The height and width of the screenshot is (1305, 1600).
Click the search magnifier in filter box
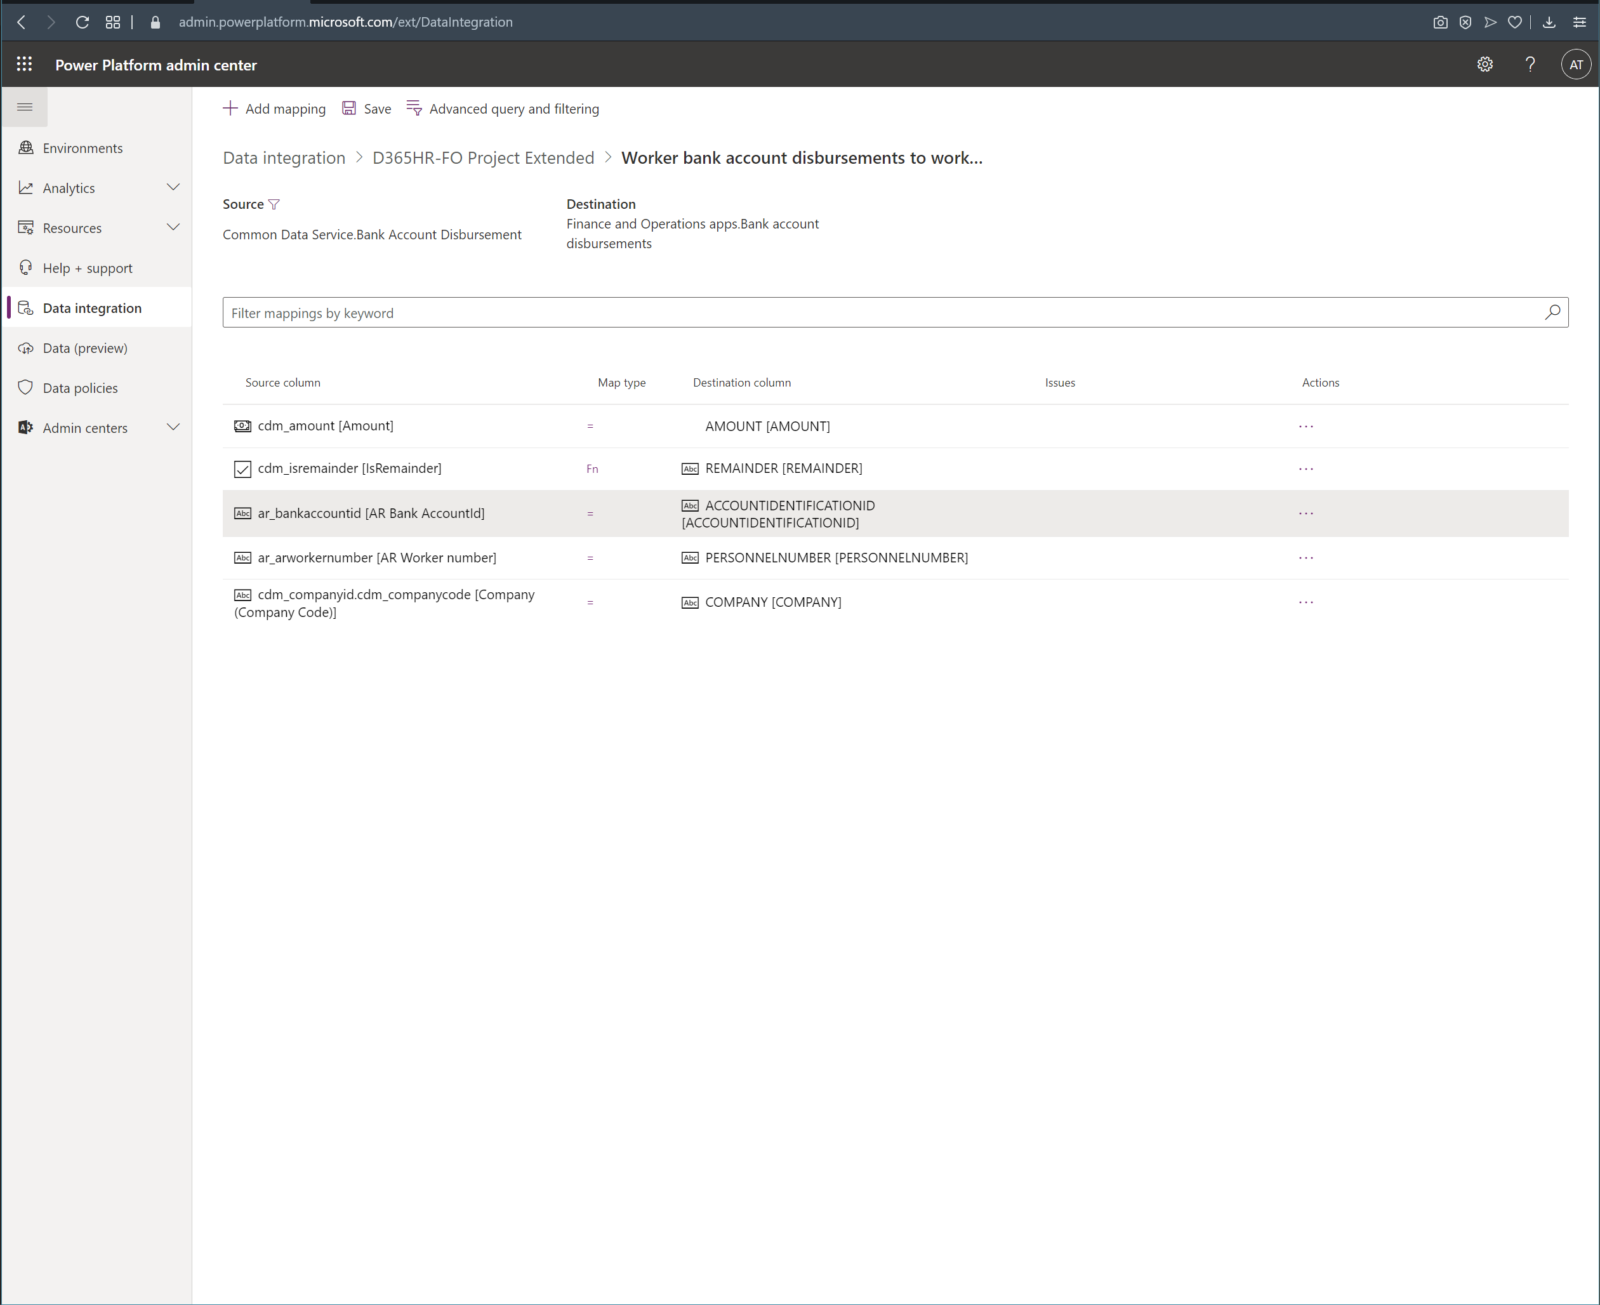point(1552,312)
